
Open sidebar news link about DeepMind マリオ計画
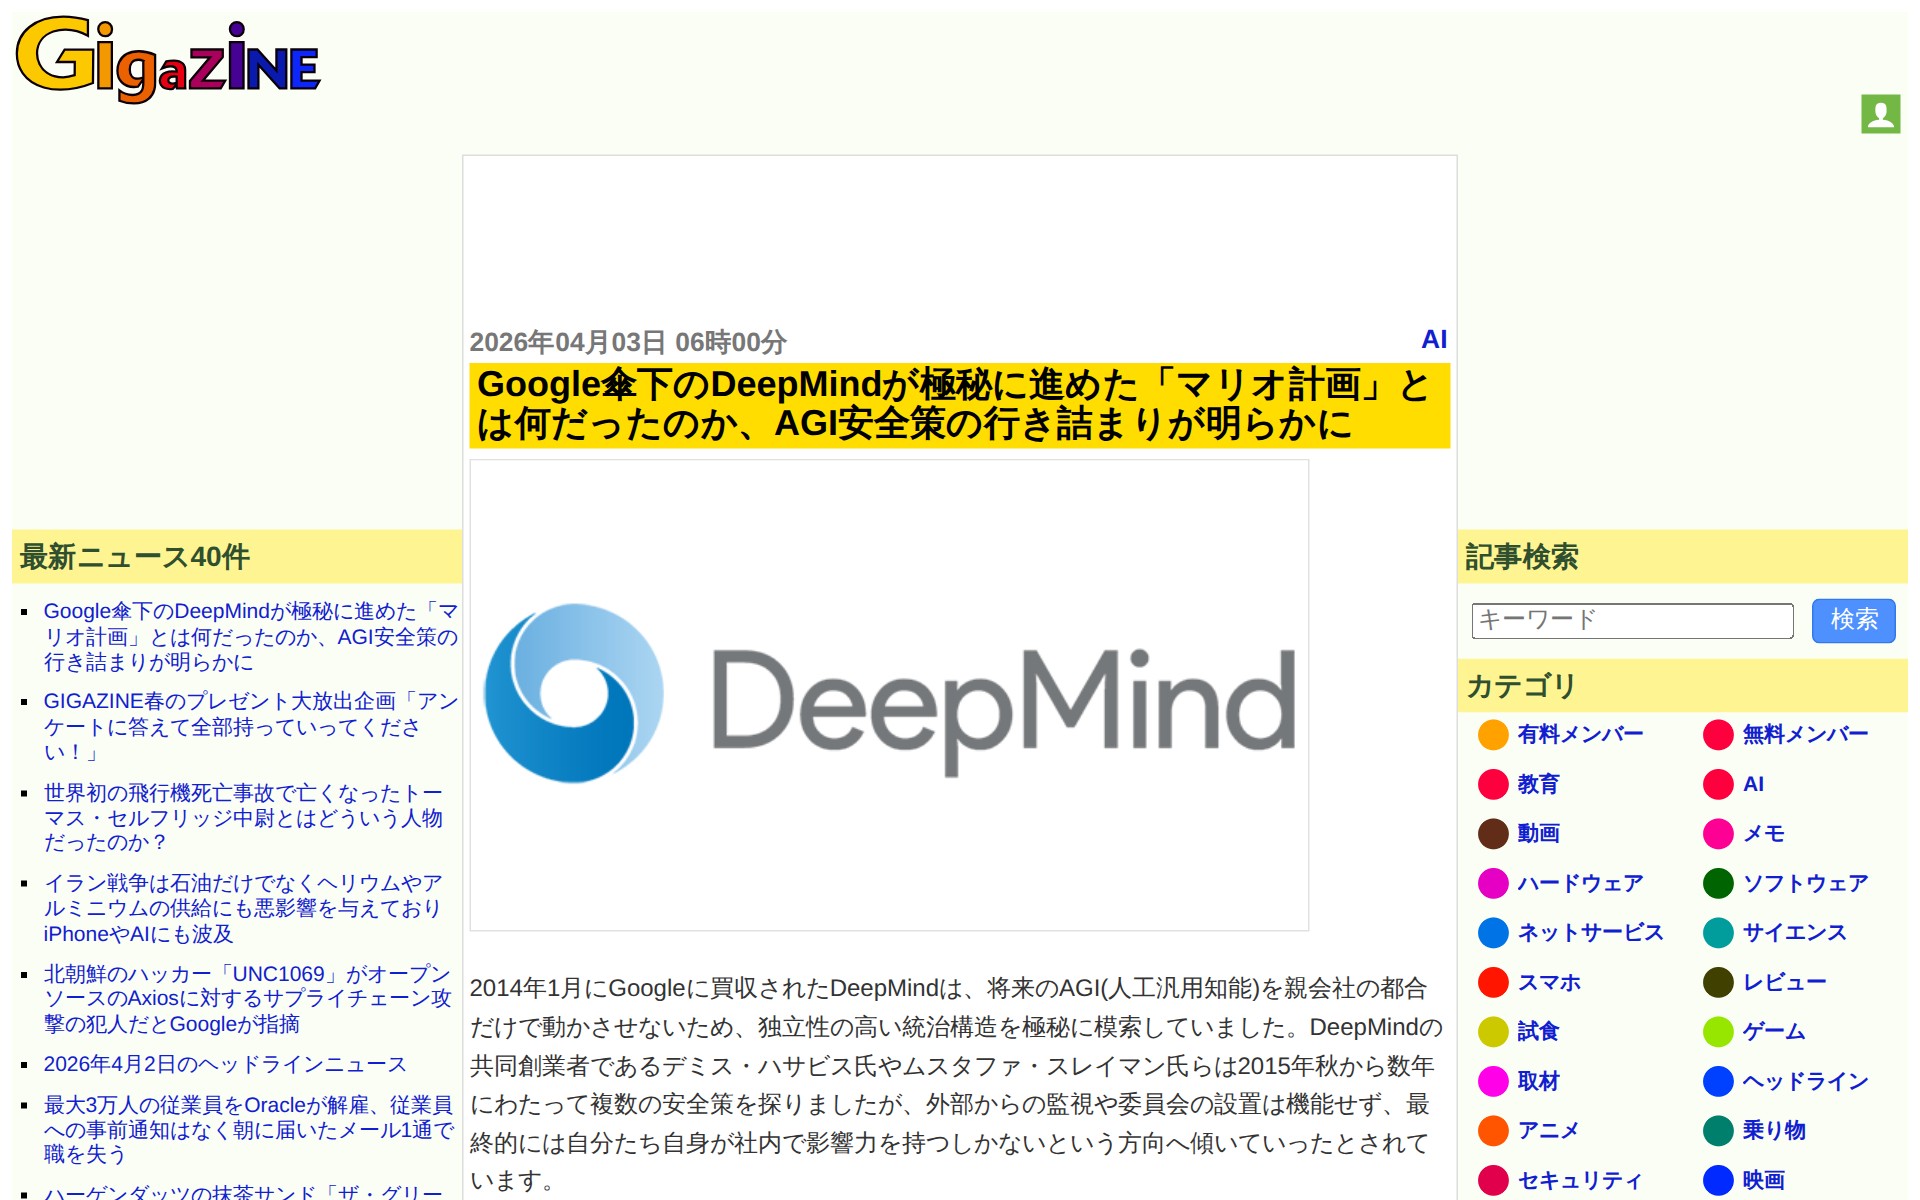pyautogui.click(x=250, y=637)
